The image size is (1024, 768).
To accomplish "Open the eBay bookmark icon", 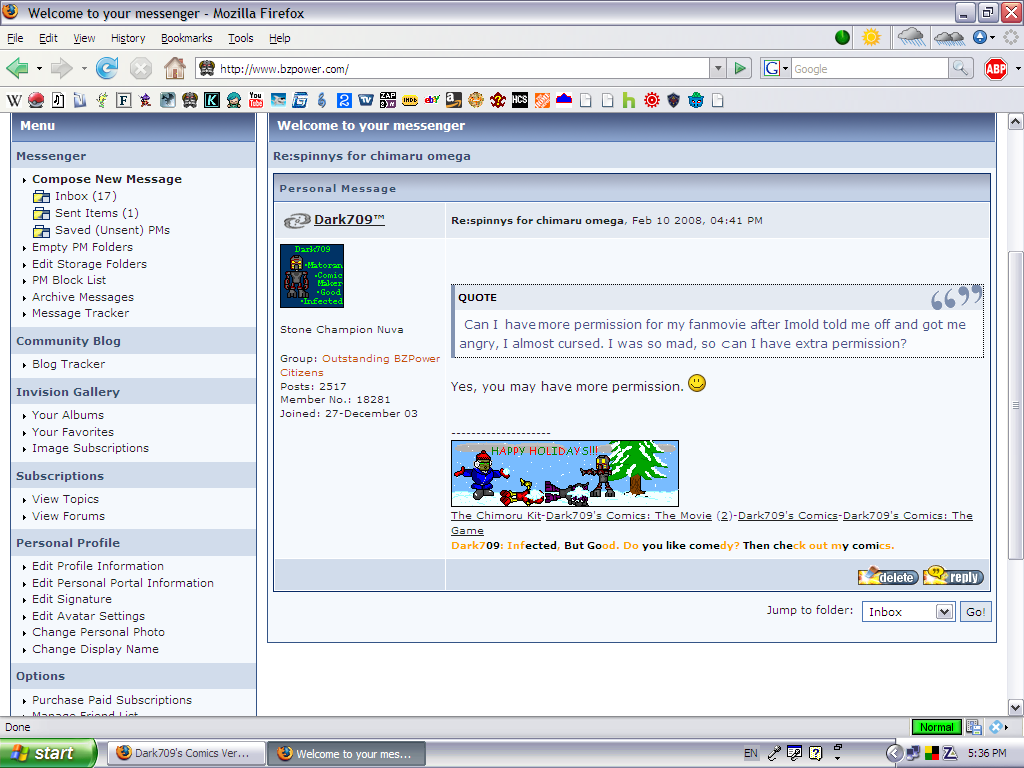I will (x=430, y=100).
